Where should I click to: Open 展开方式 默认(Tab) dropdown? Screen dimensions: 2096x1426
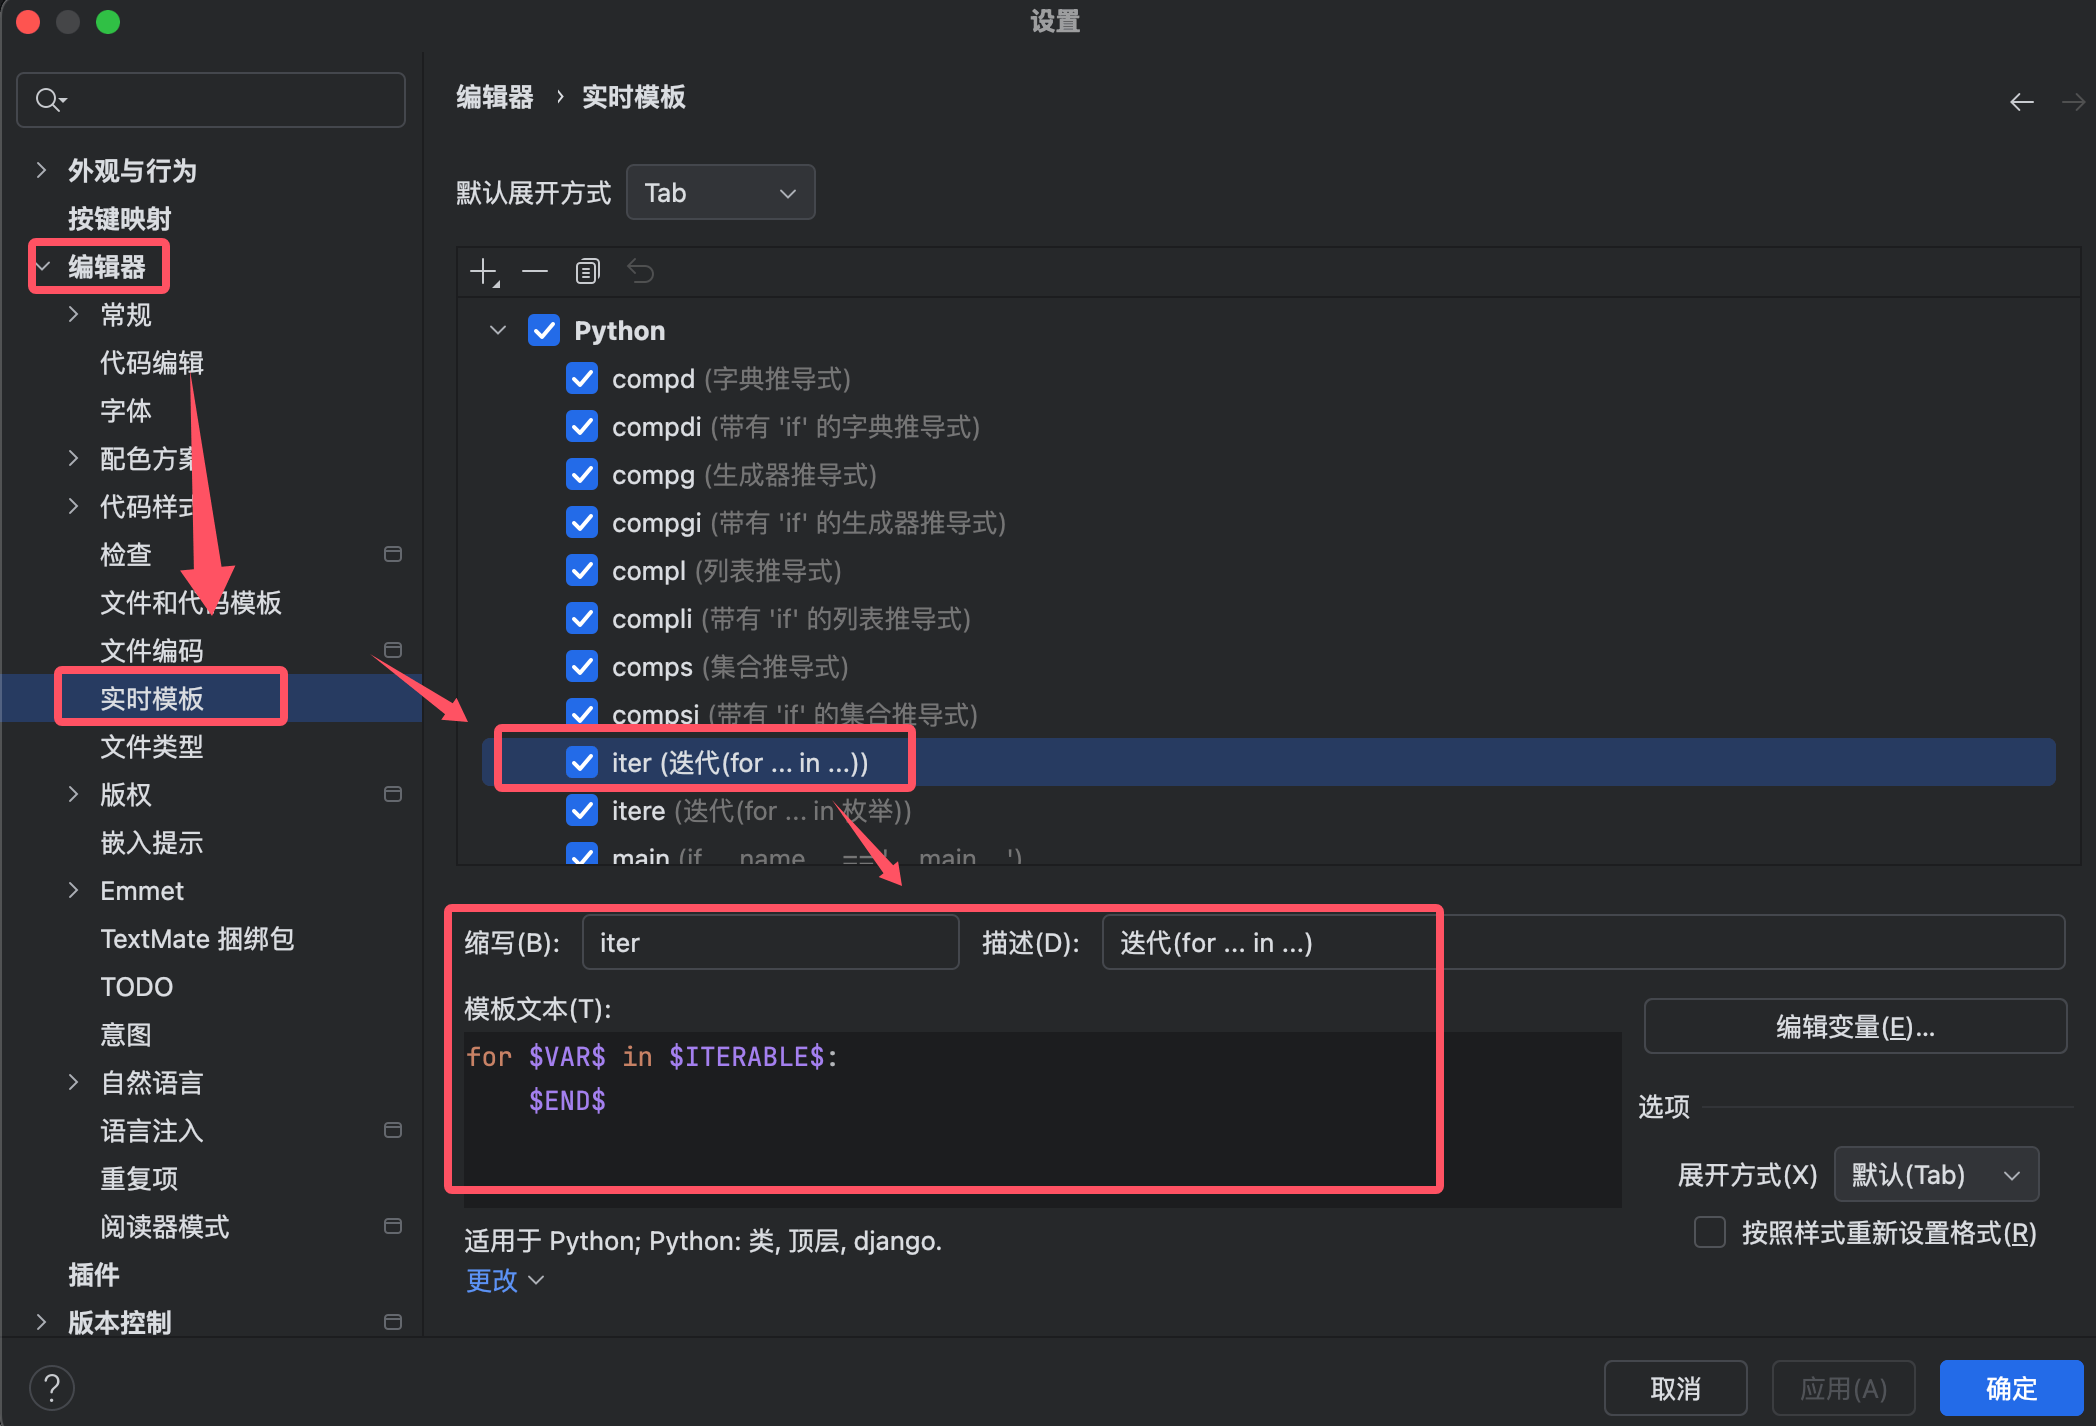1935,1175
